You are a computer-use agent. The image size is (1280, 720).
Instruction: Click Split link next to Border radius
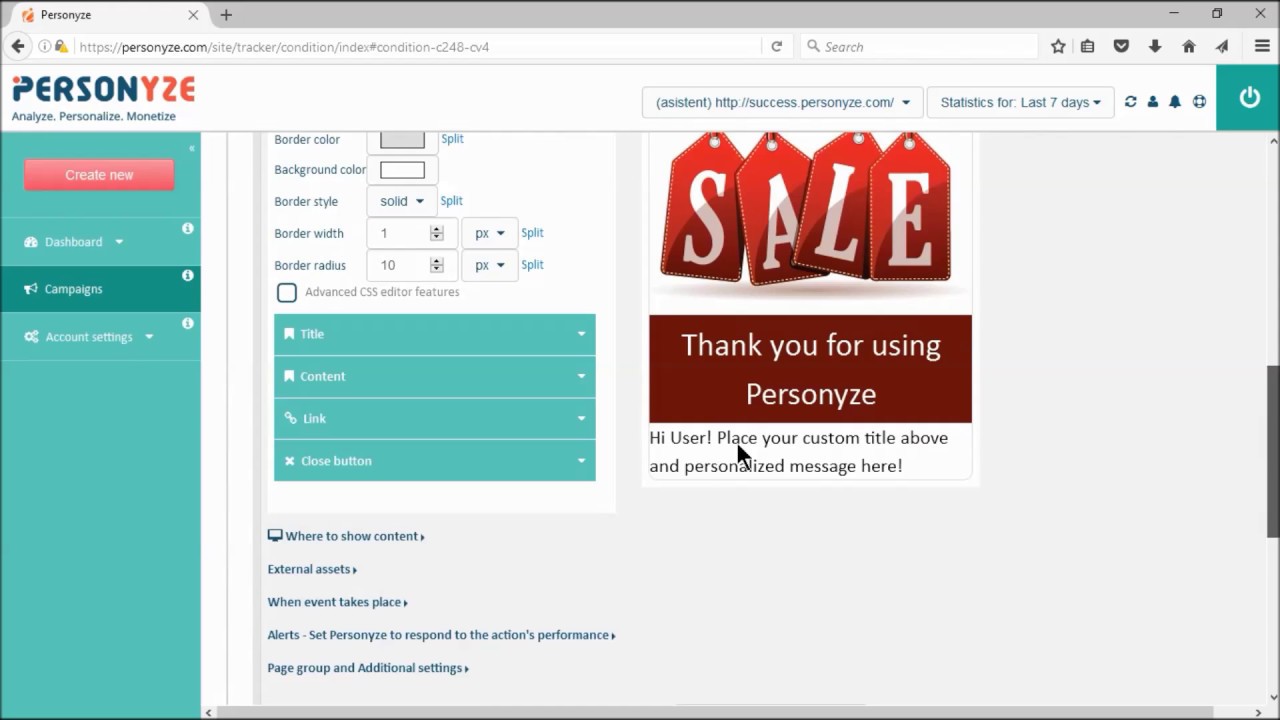(x=532, y=265)
